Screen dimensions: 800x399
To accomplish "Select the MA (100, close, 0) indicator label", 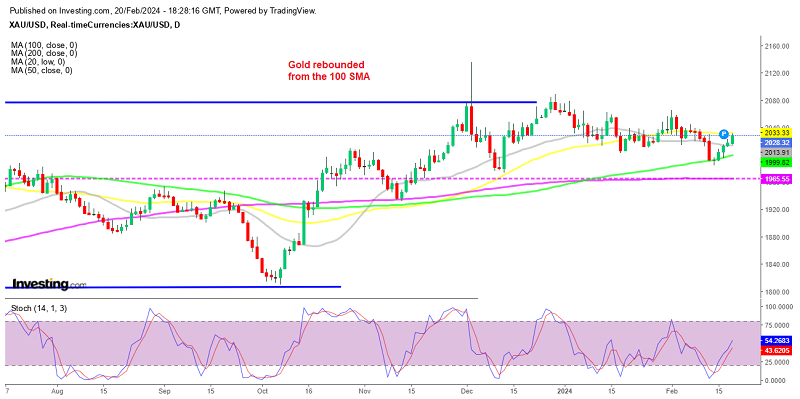I will coord(44,45).
